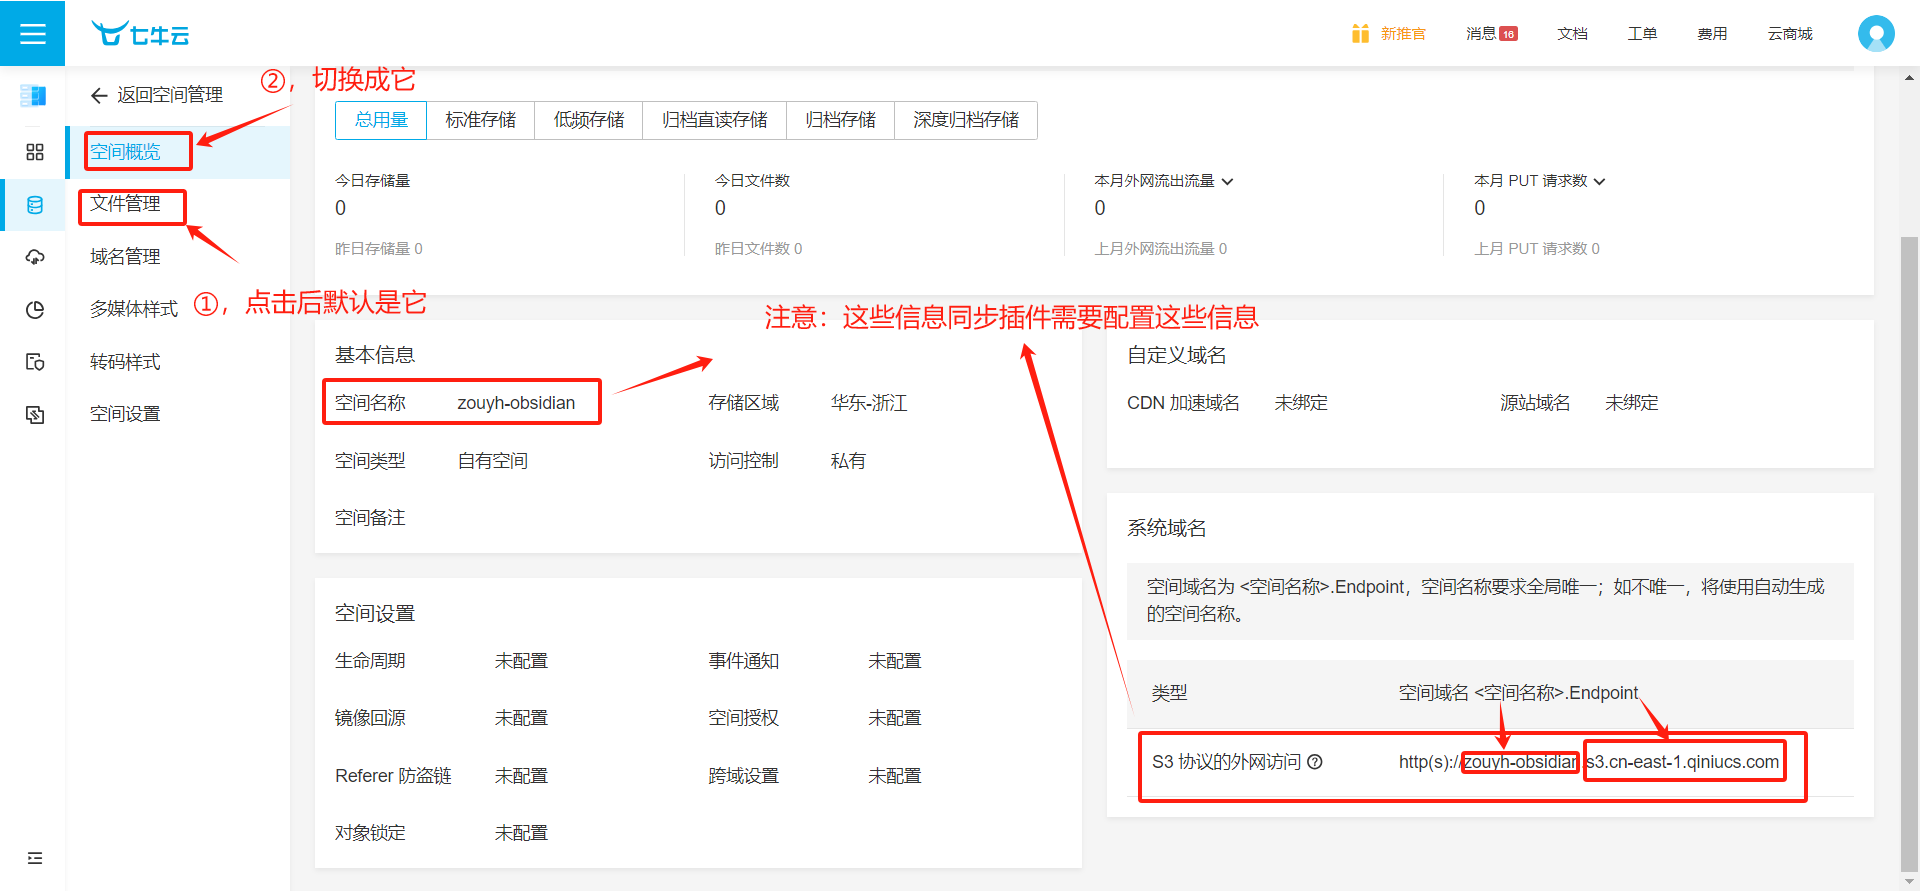Screen dimensions: 1920x891
Task: Open the hamburger menu at top left
Action: pos(32,34)
